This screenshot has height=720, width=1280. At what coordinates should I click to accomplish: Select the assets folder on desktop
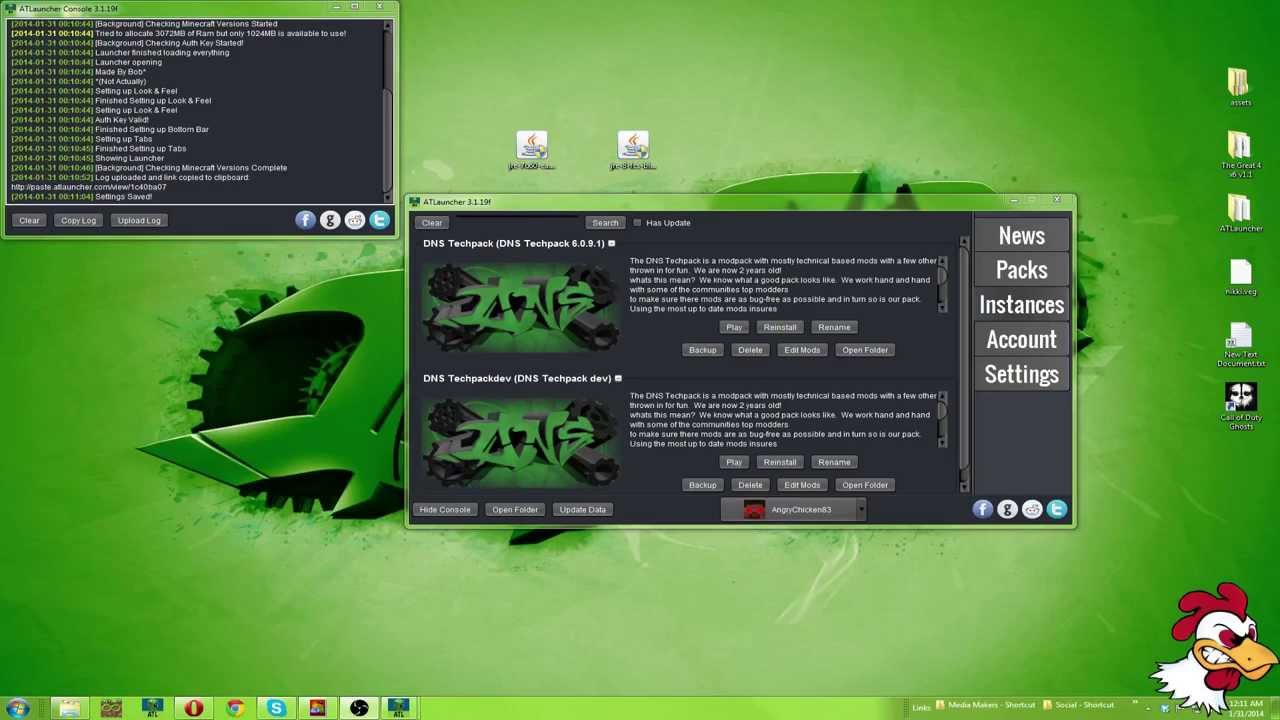click(x=1240, y=87)
